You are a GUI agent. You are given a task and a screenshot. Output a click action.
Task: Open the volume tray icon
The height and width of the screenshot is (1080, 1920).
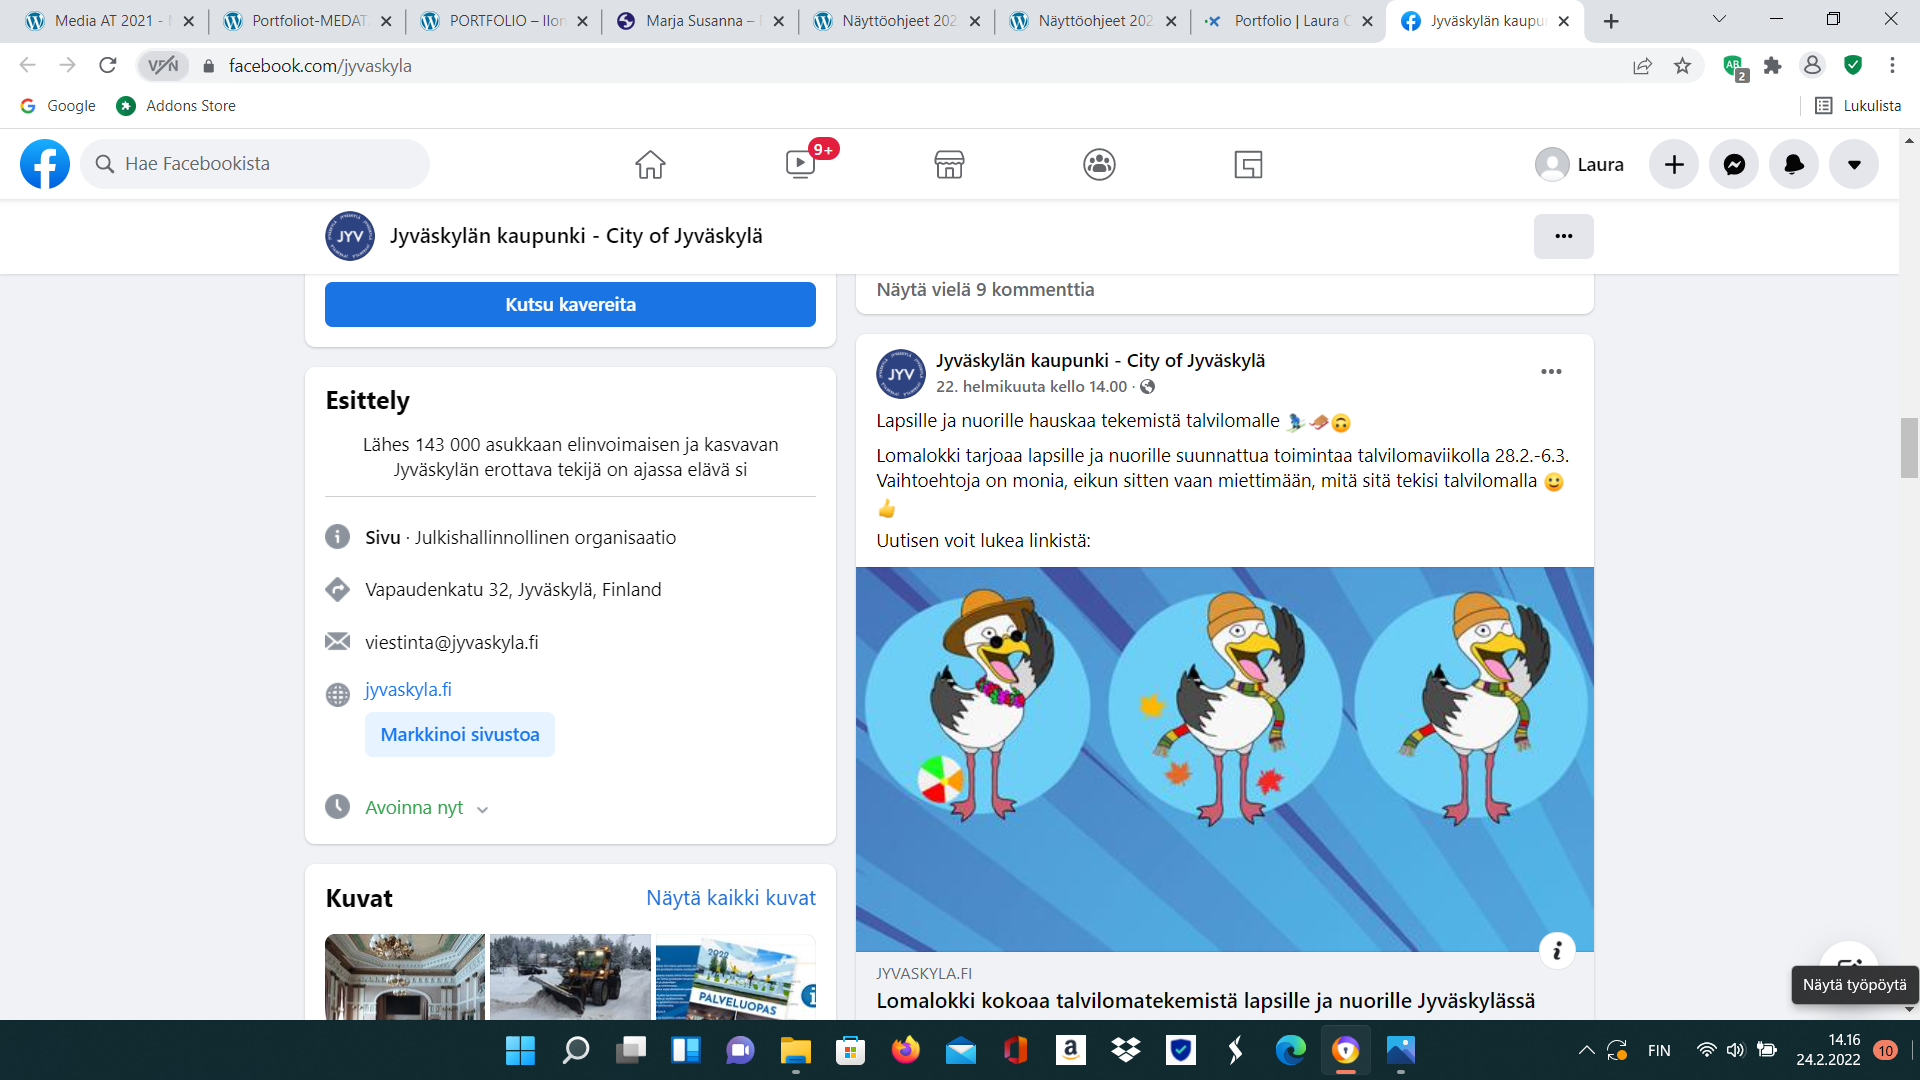coord(1735,1050)
